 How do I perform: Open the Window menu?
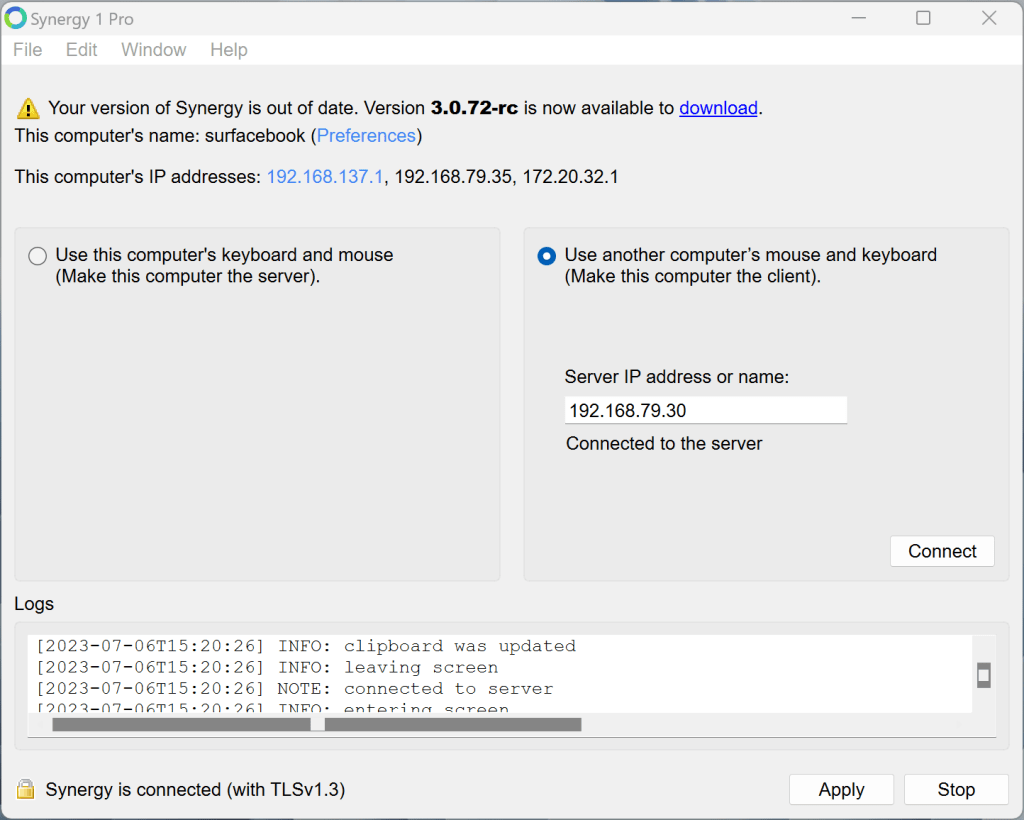tap(153, 50)
